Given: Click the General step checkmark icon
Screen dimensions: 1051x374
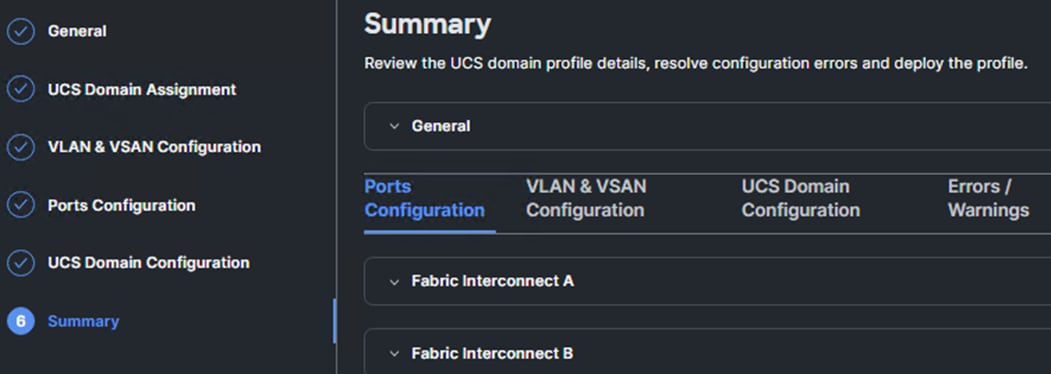Looking at the screenshot, I should (21, 32).
